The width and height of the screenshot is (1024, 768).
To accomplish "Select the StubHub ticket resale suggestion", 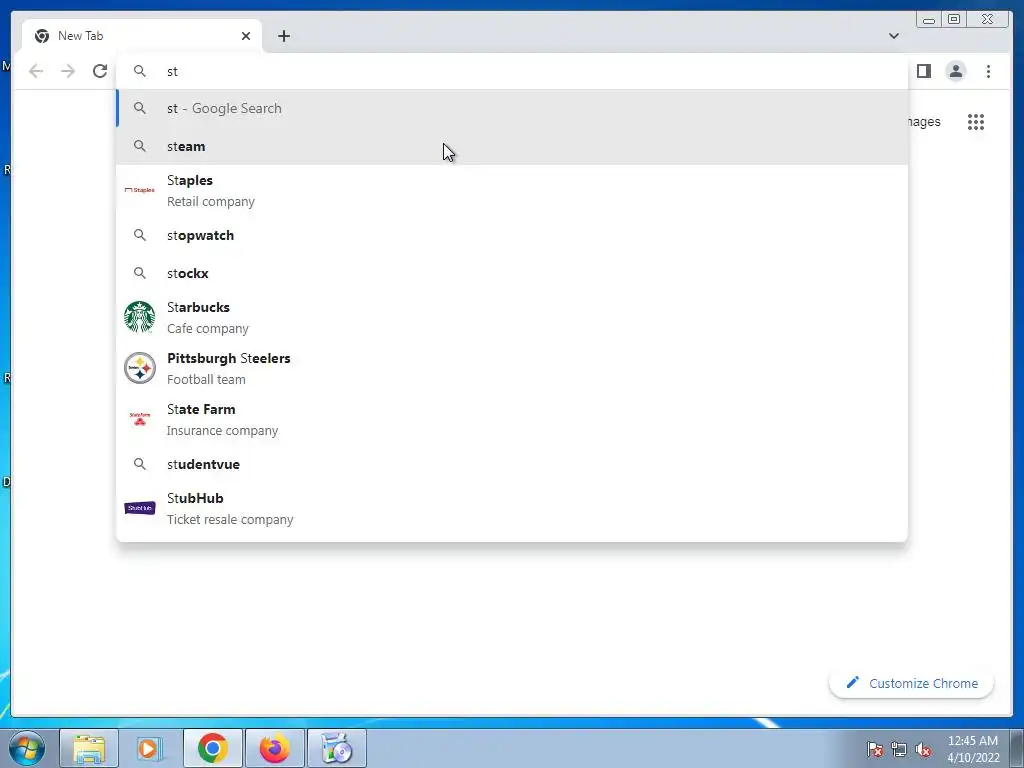I will (512, 508).
